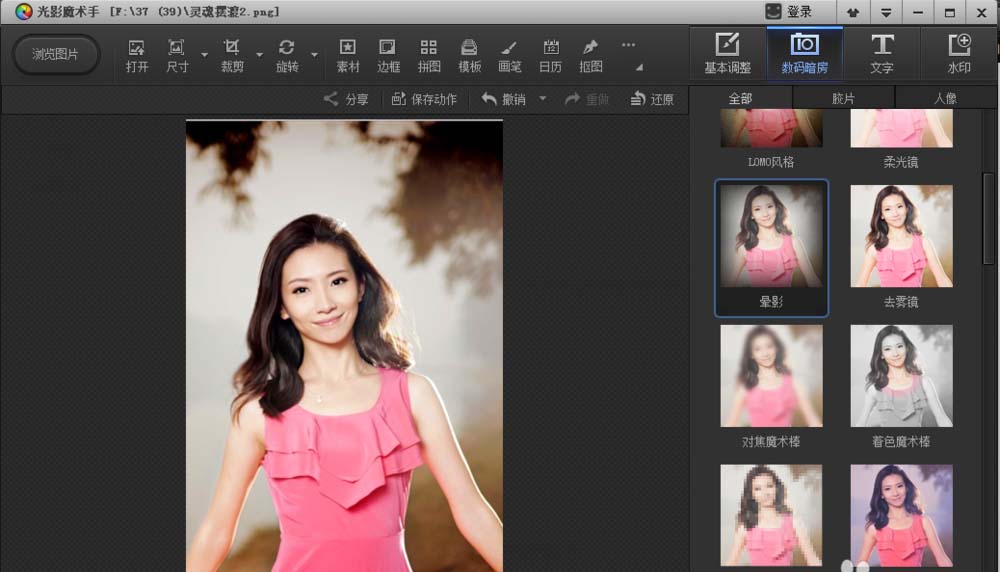Apply the 晕影 vignette effect thumbnail
The image size is (1000, 572).
771,236
